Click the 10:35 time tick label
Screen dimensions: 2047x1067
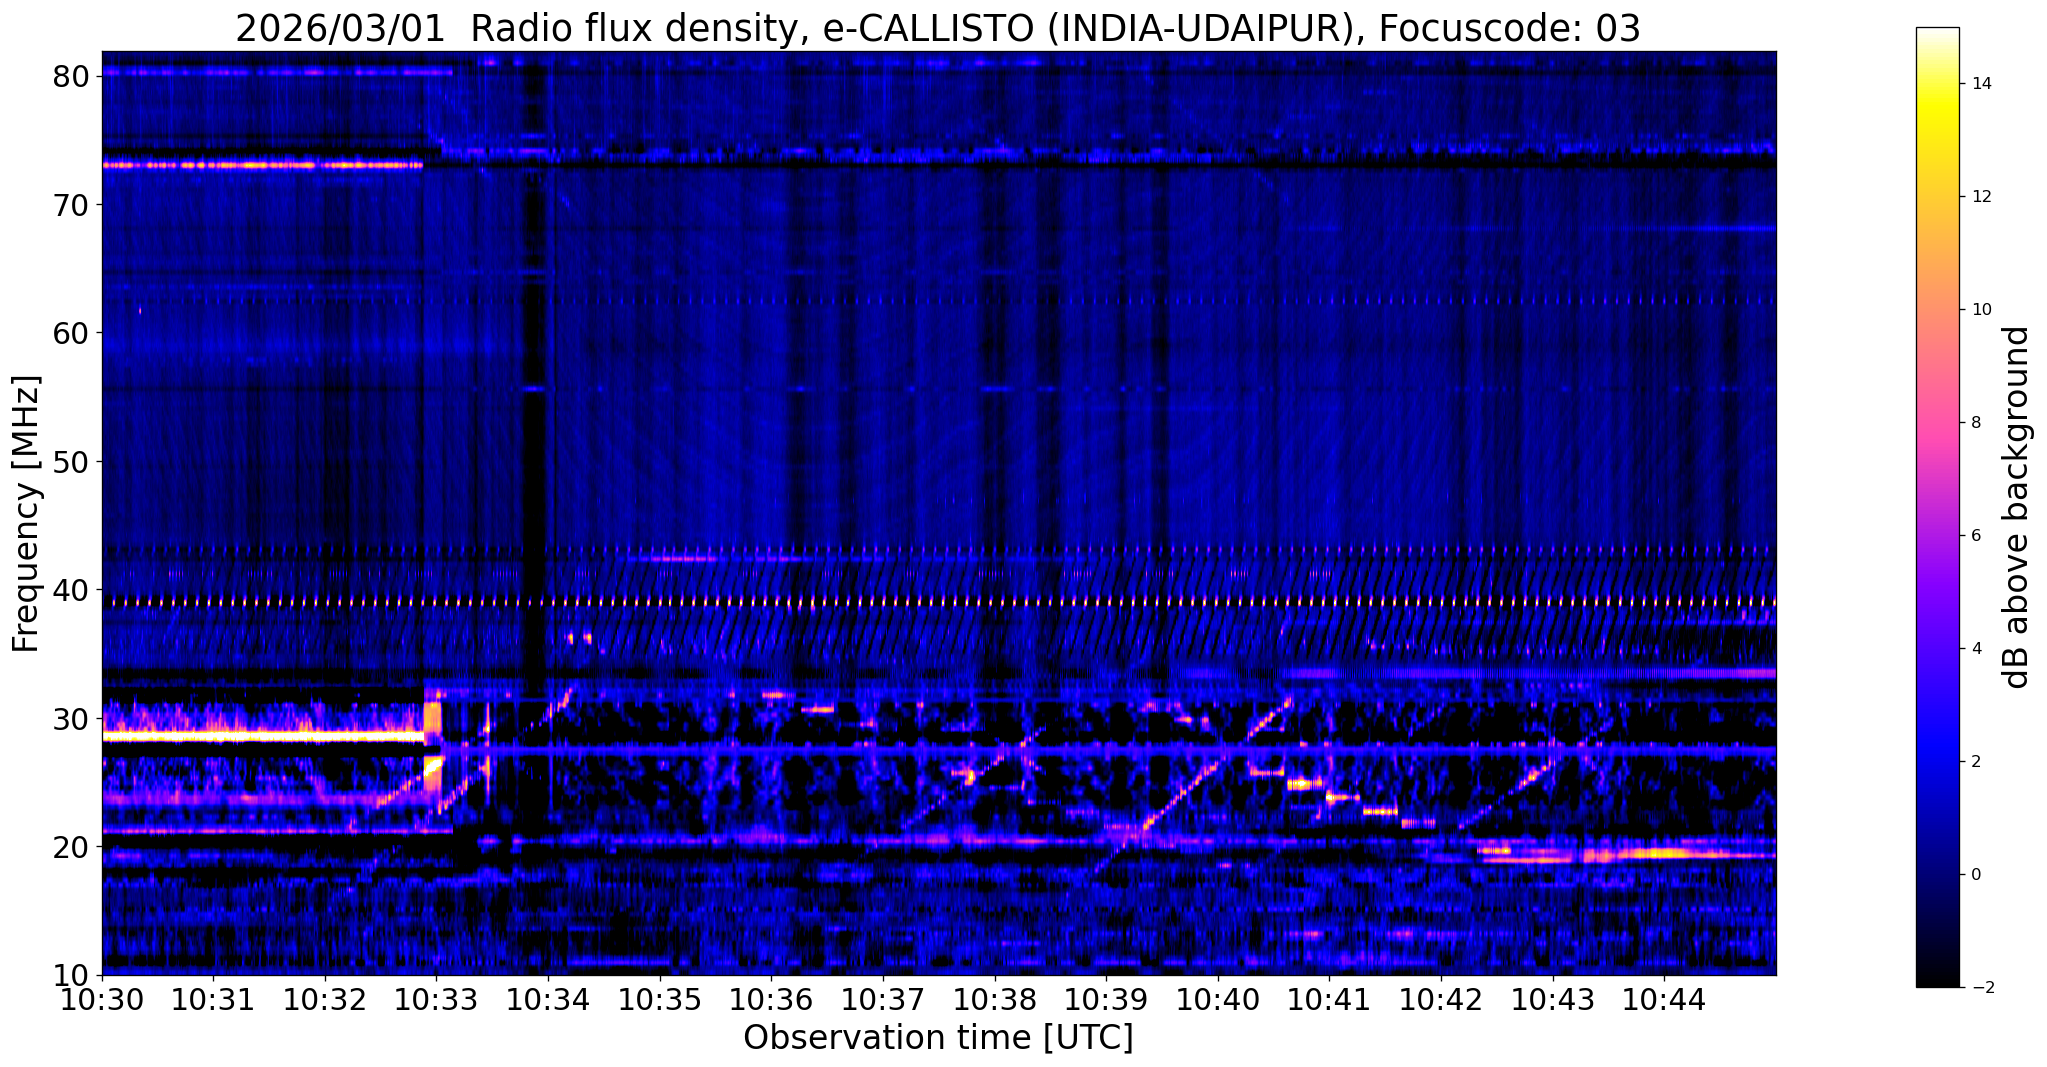pyautogui.click(x=660, y=999)
